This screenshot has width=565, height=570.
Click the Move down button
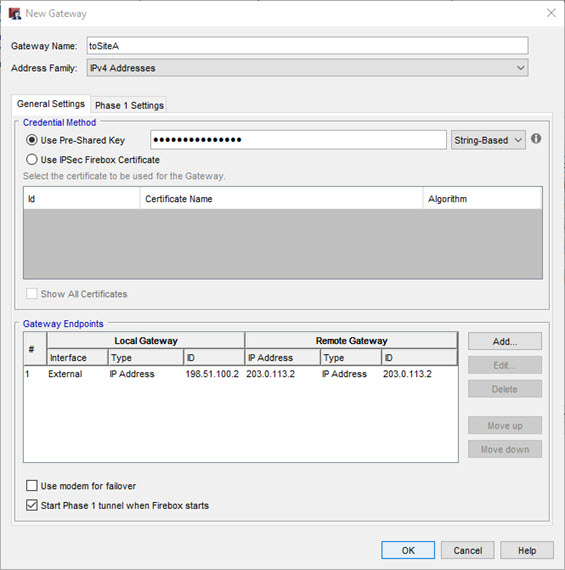pos(505,450)
